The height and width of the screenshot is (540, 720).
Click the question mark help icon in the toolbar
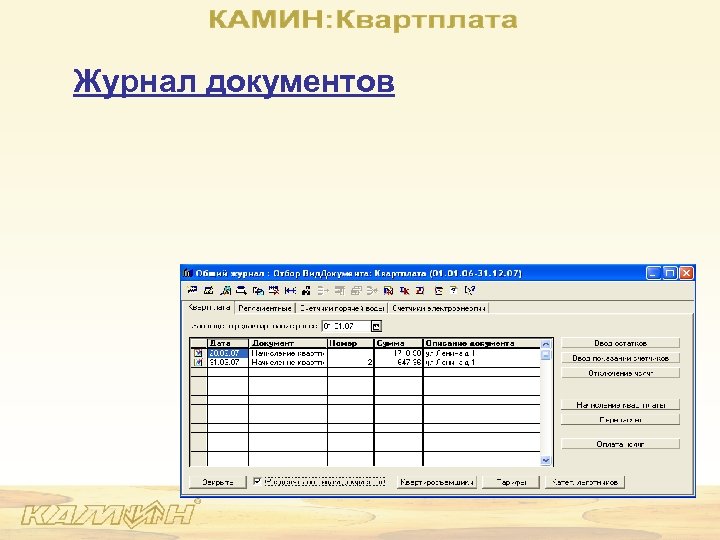click(453, 290)
